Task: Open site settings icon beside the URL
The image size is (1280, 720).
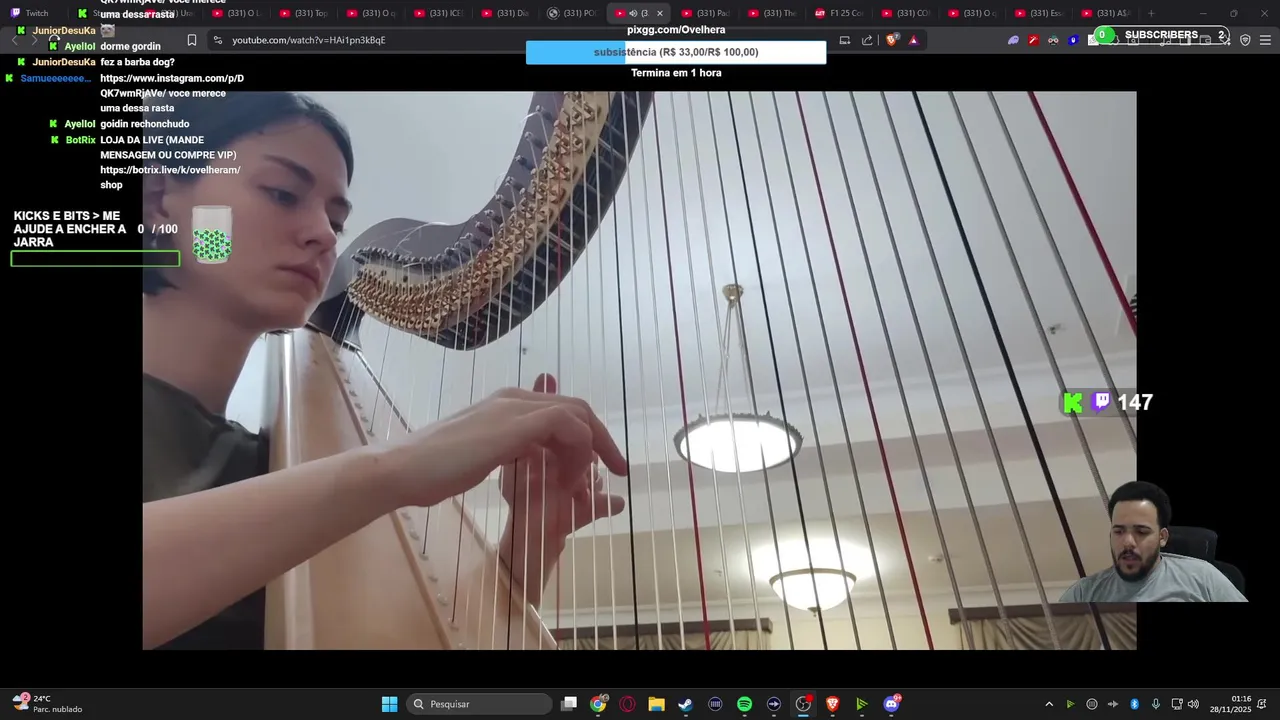Action: (218, 40)
